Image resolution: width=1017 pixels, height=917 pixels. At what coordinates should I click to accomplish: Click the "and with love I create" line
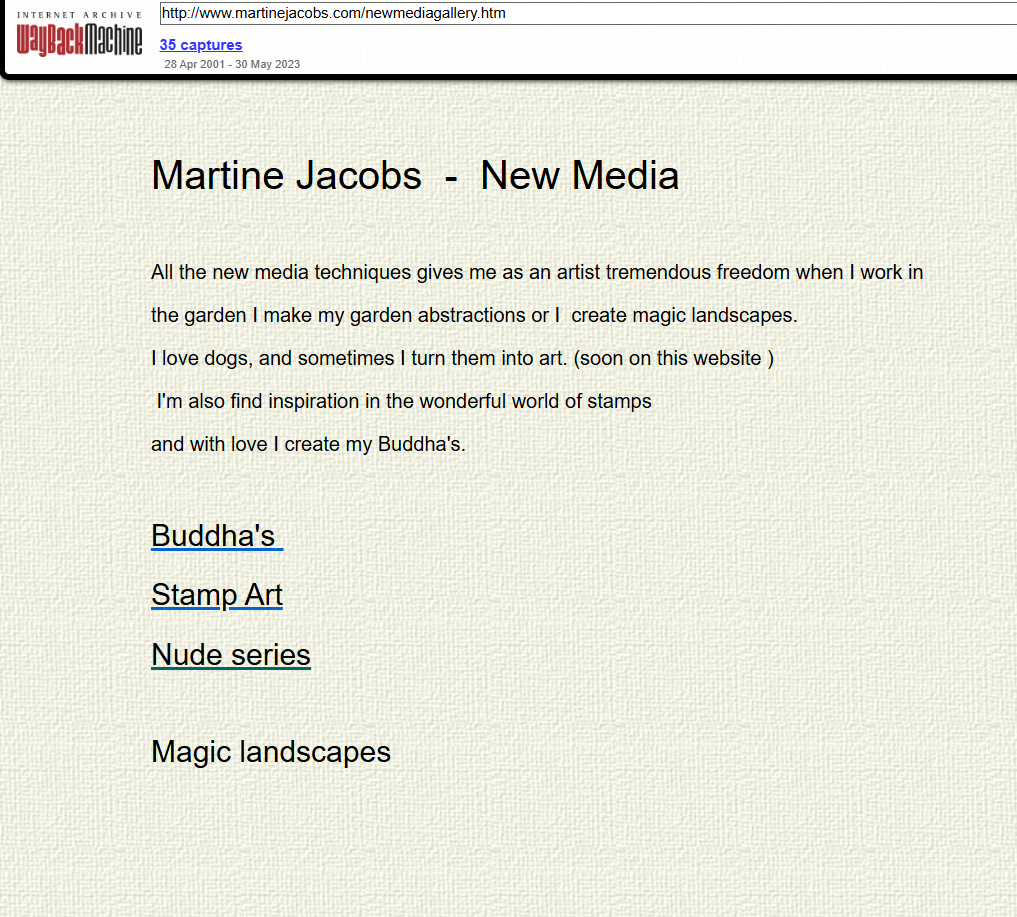click(308, 444)
